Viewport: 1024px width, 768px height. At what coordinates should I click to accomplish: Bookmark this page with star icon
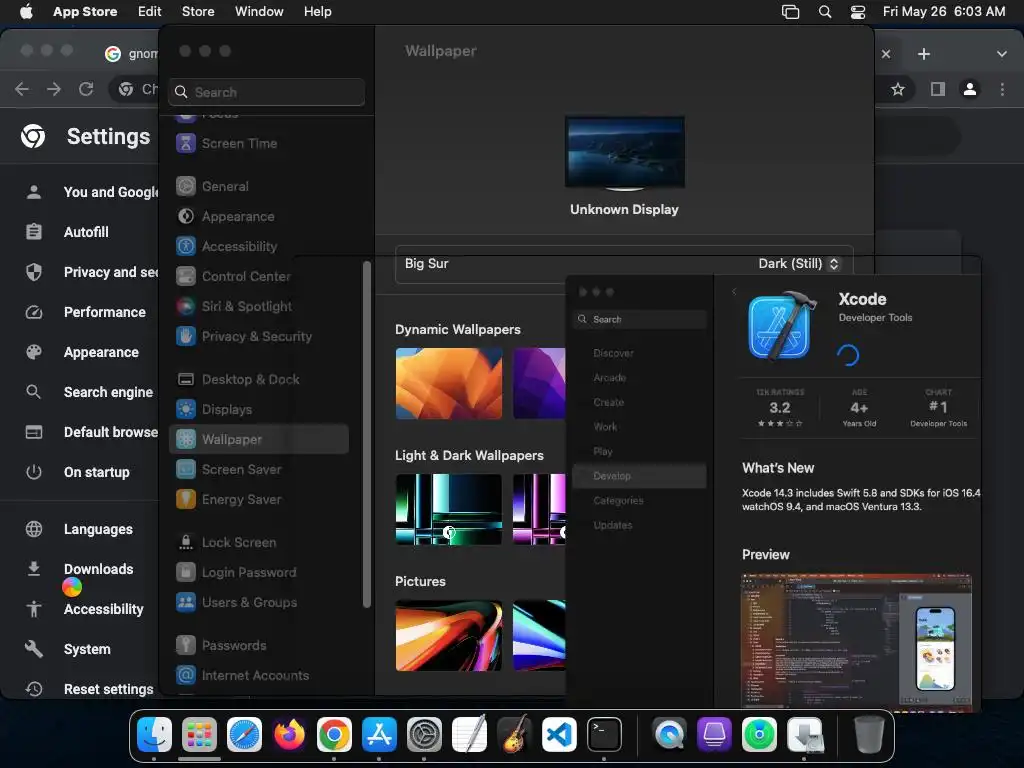(898, 89)
